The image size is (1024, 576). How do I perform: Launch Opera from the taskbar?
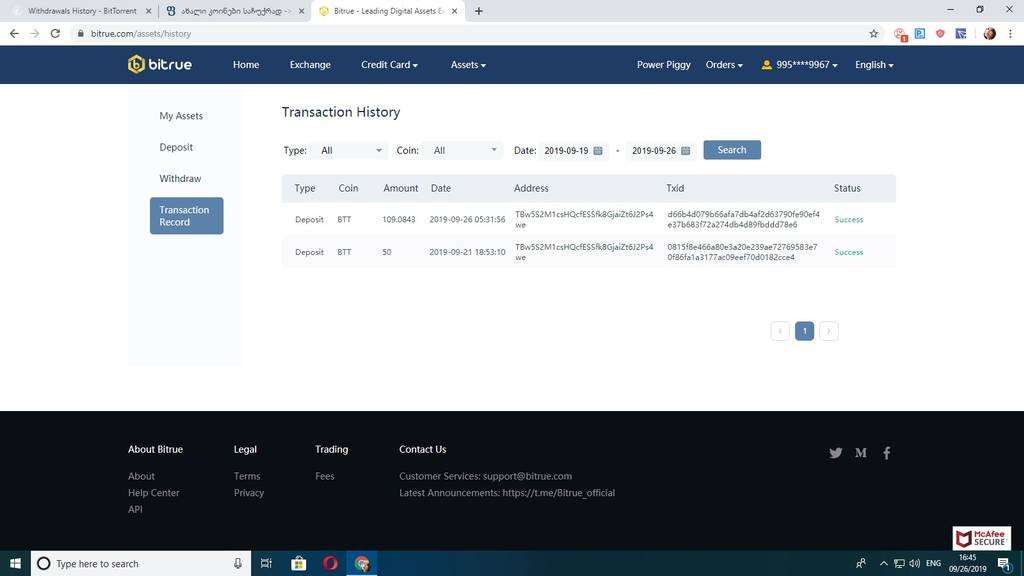pos(330,563)
